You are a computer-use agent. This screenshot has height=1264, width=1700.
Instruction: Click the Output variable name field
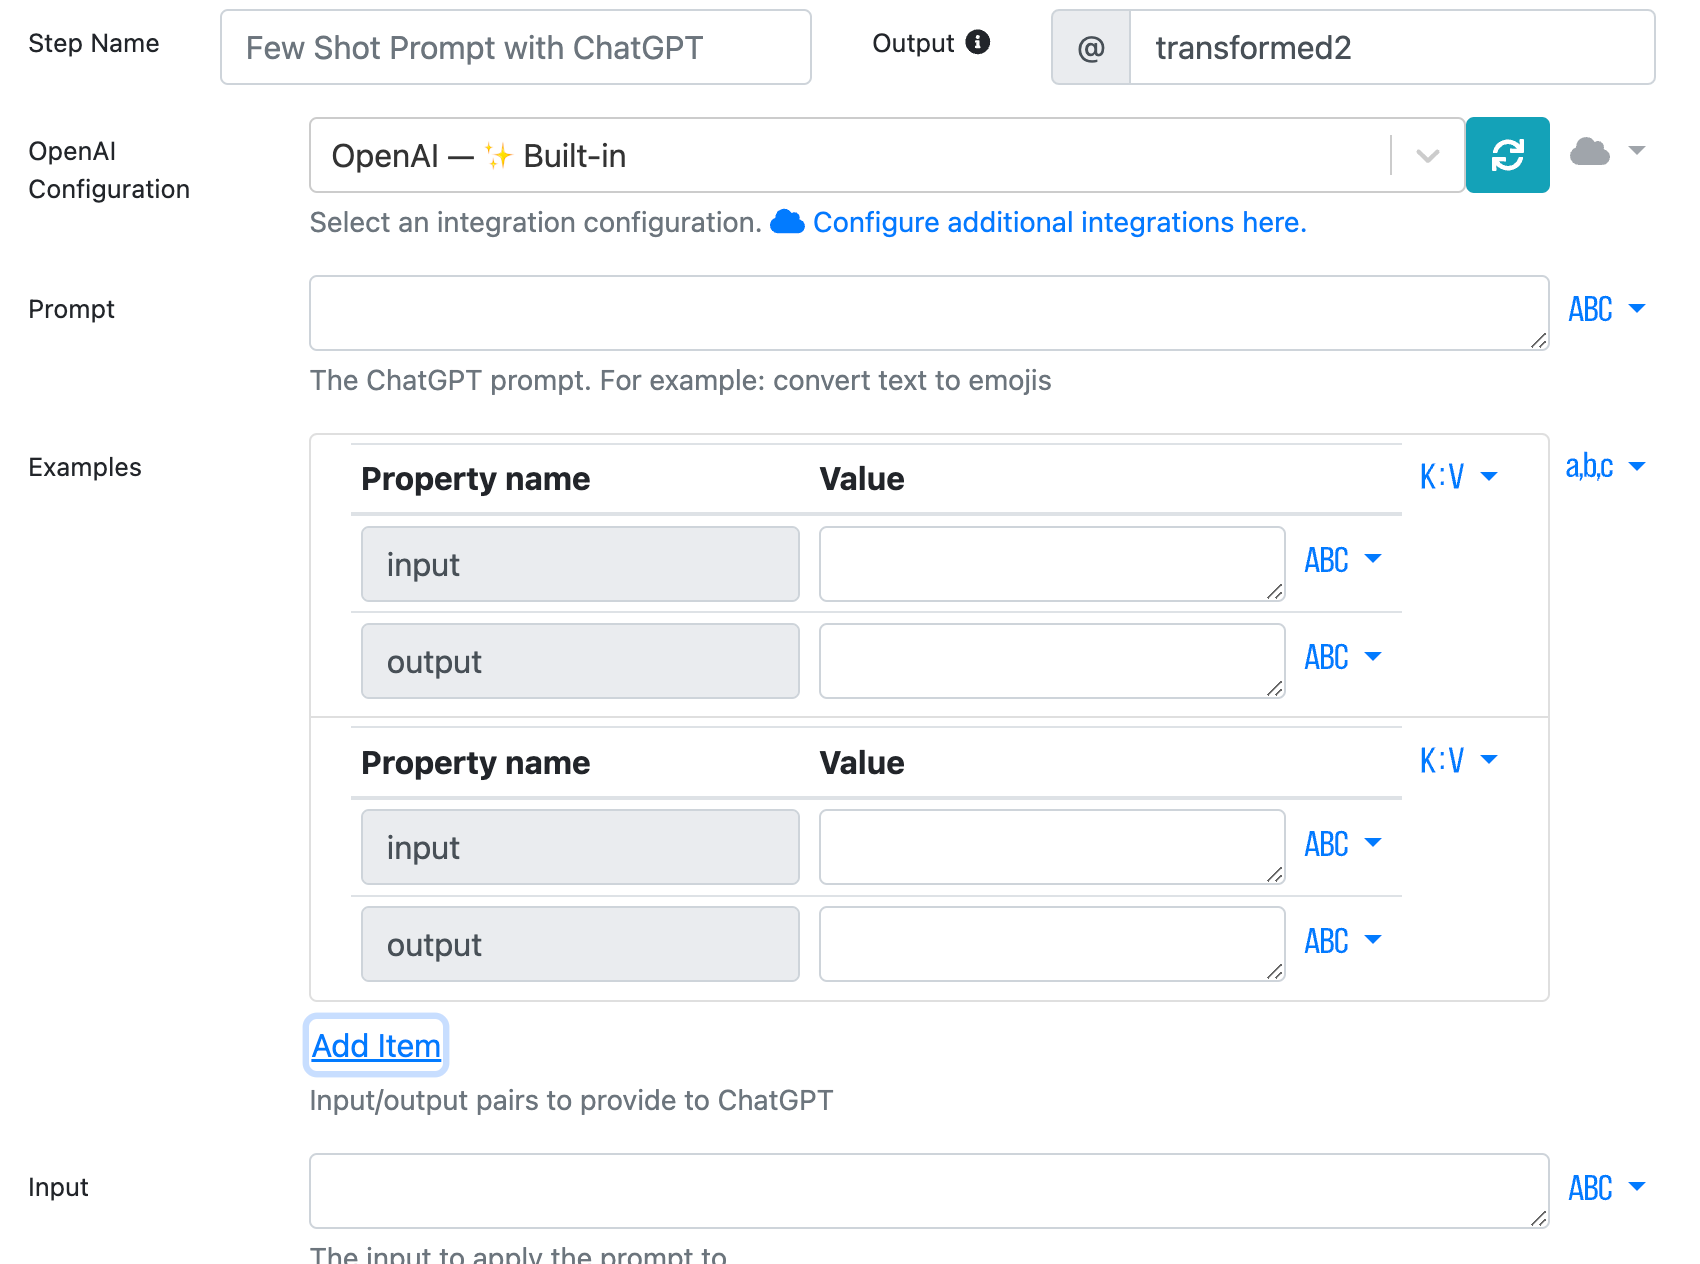[x=1391, y=48]
